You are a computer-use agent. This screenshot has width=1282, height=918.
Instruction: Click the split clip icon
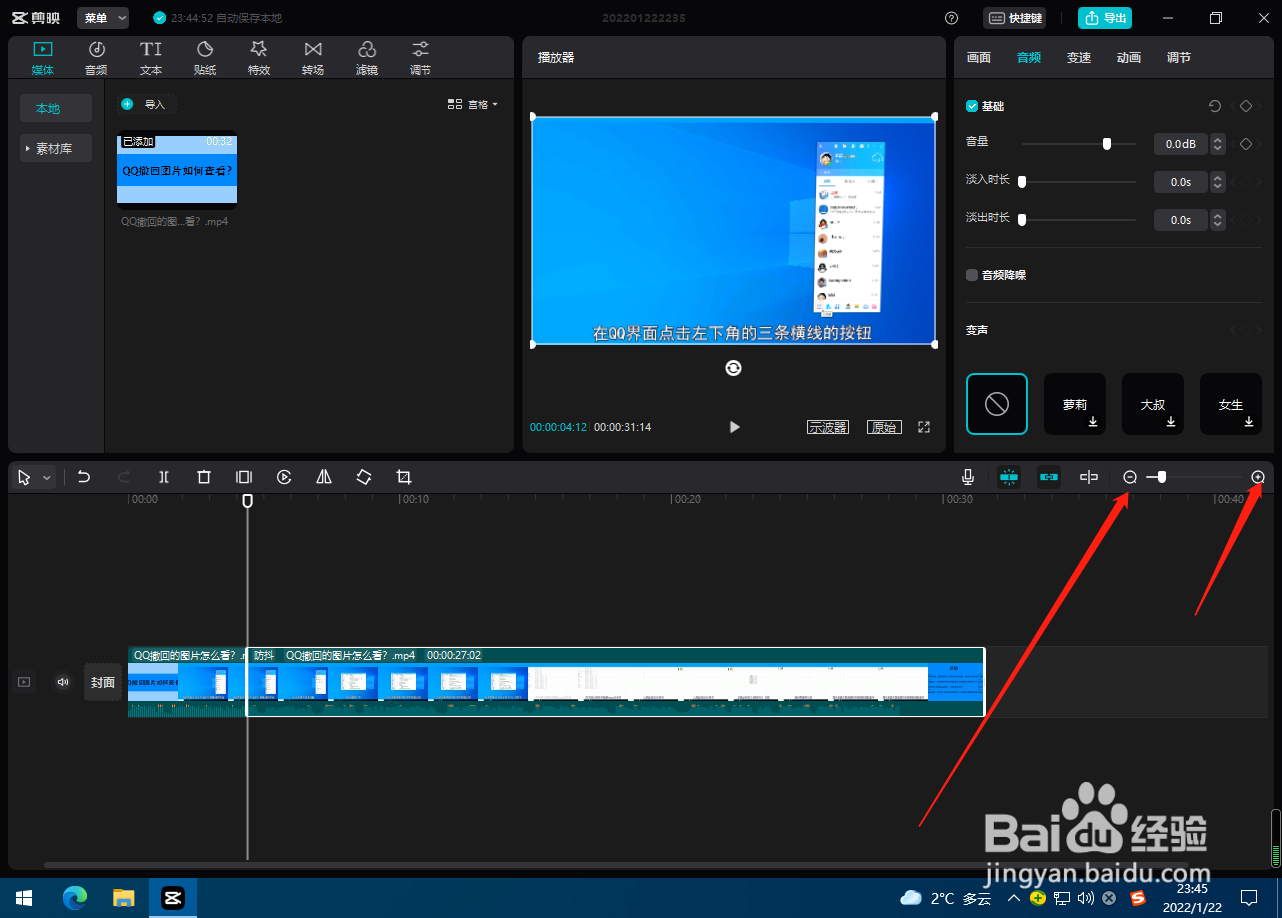point(164,477)
